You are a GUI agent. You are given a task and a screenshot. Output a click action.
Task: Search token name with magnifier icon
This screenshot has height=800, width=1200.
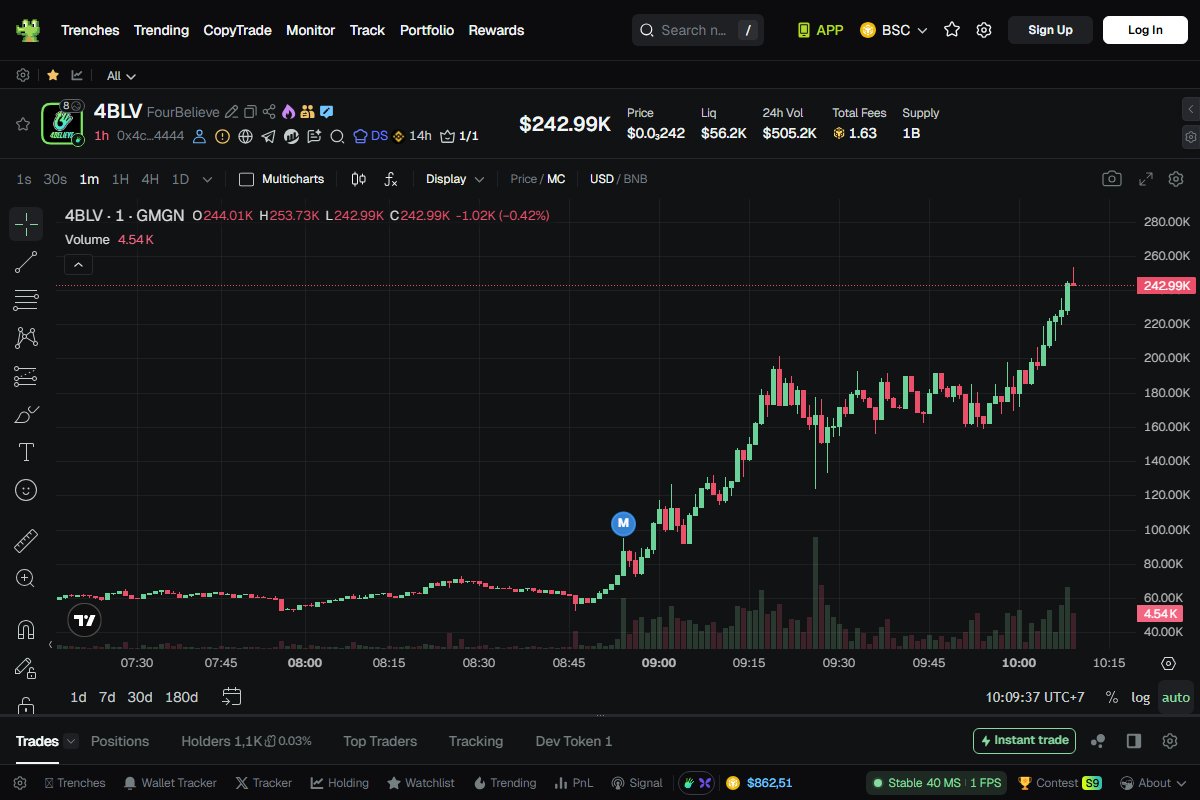tap(337, 136)
